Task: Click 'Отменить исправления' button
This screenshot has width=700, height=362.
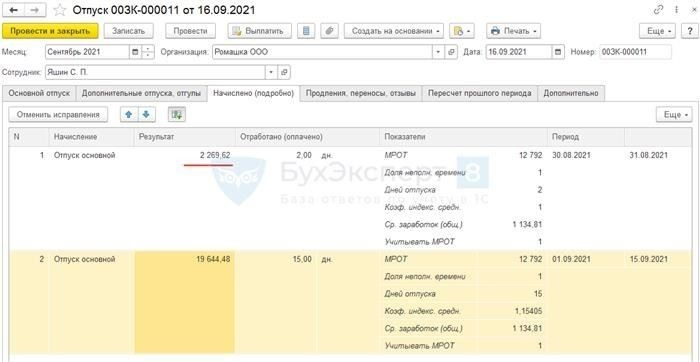Action: (58, 115)
